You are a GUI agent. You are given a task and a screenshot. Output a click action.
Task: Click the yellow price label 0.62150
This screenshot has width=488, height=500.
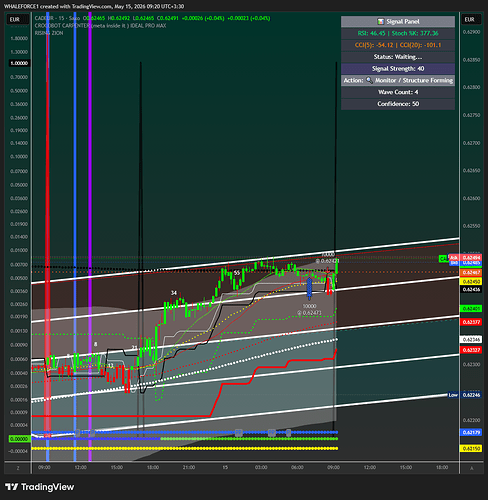pos(470,449)
